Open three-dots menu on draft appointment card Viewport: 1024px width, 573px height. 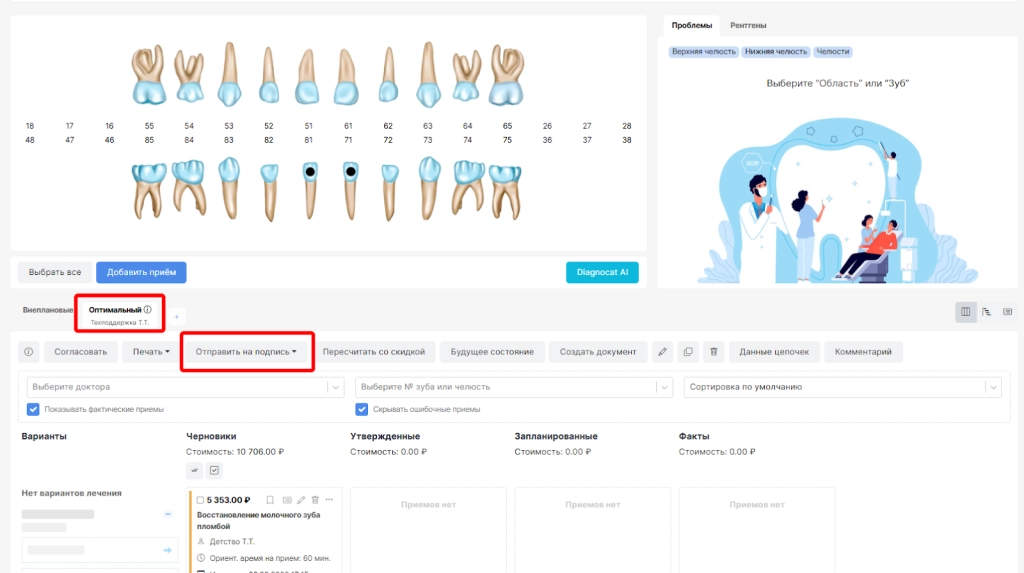point(329,499)
